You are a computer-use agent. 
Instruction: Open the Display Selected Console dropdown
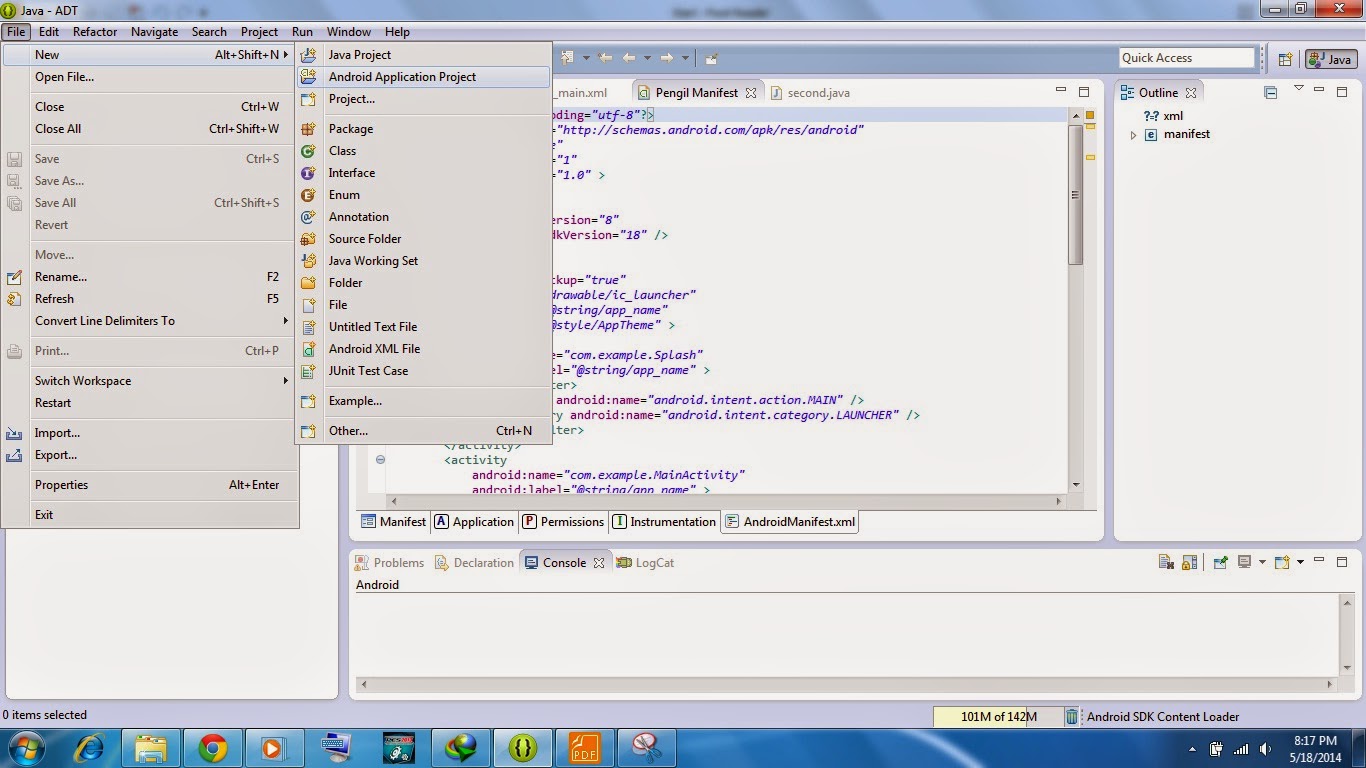pos(1262,562)
